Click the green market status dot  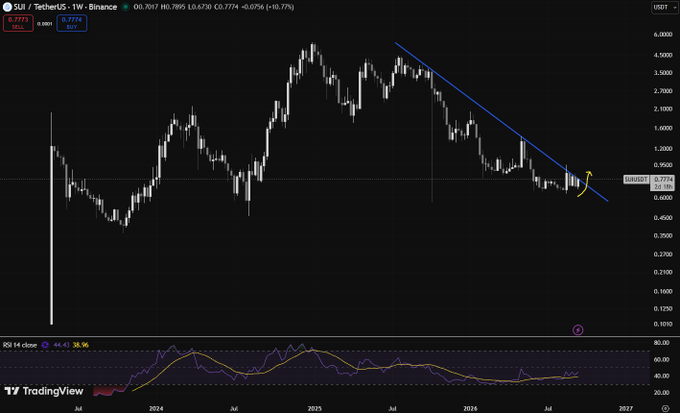[x=126, y=7]
